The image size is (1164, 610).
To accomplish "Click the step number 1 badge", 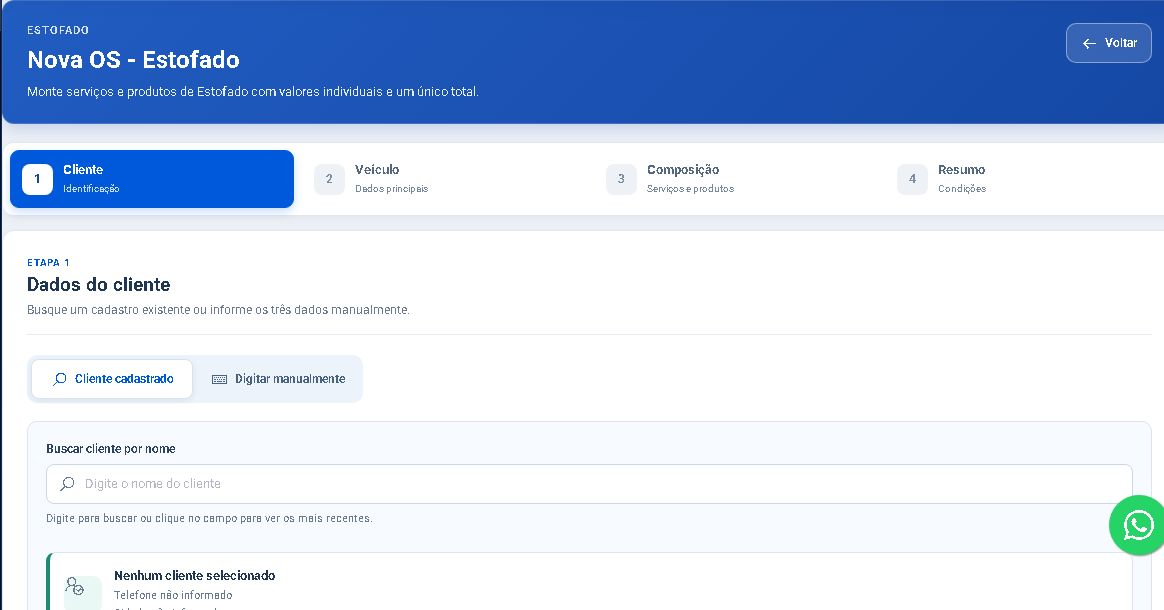I will tap(37, 179).
